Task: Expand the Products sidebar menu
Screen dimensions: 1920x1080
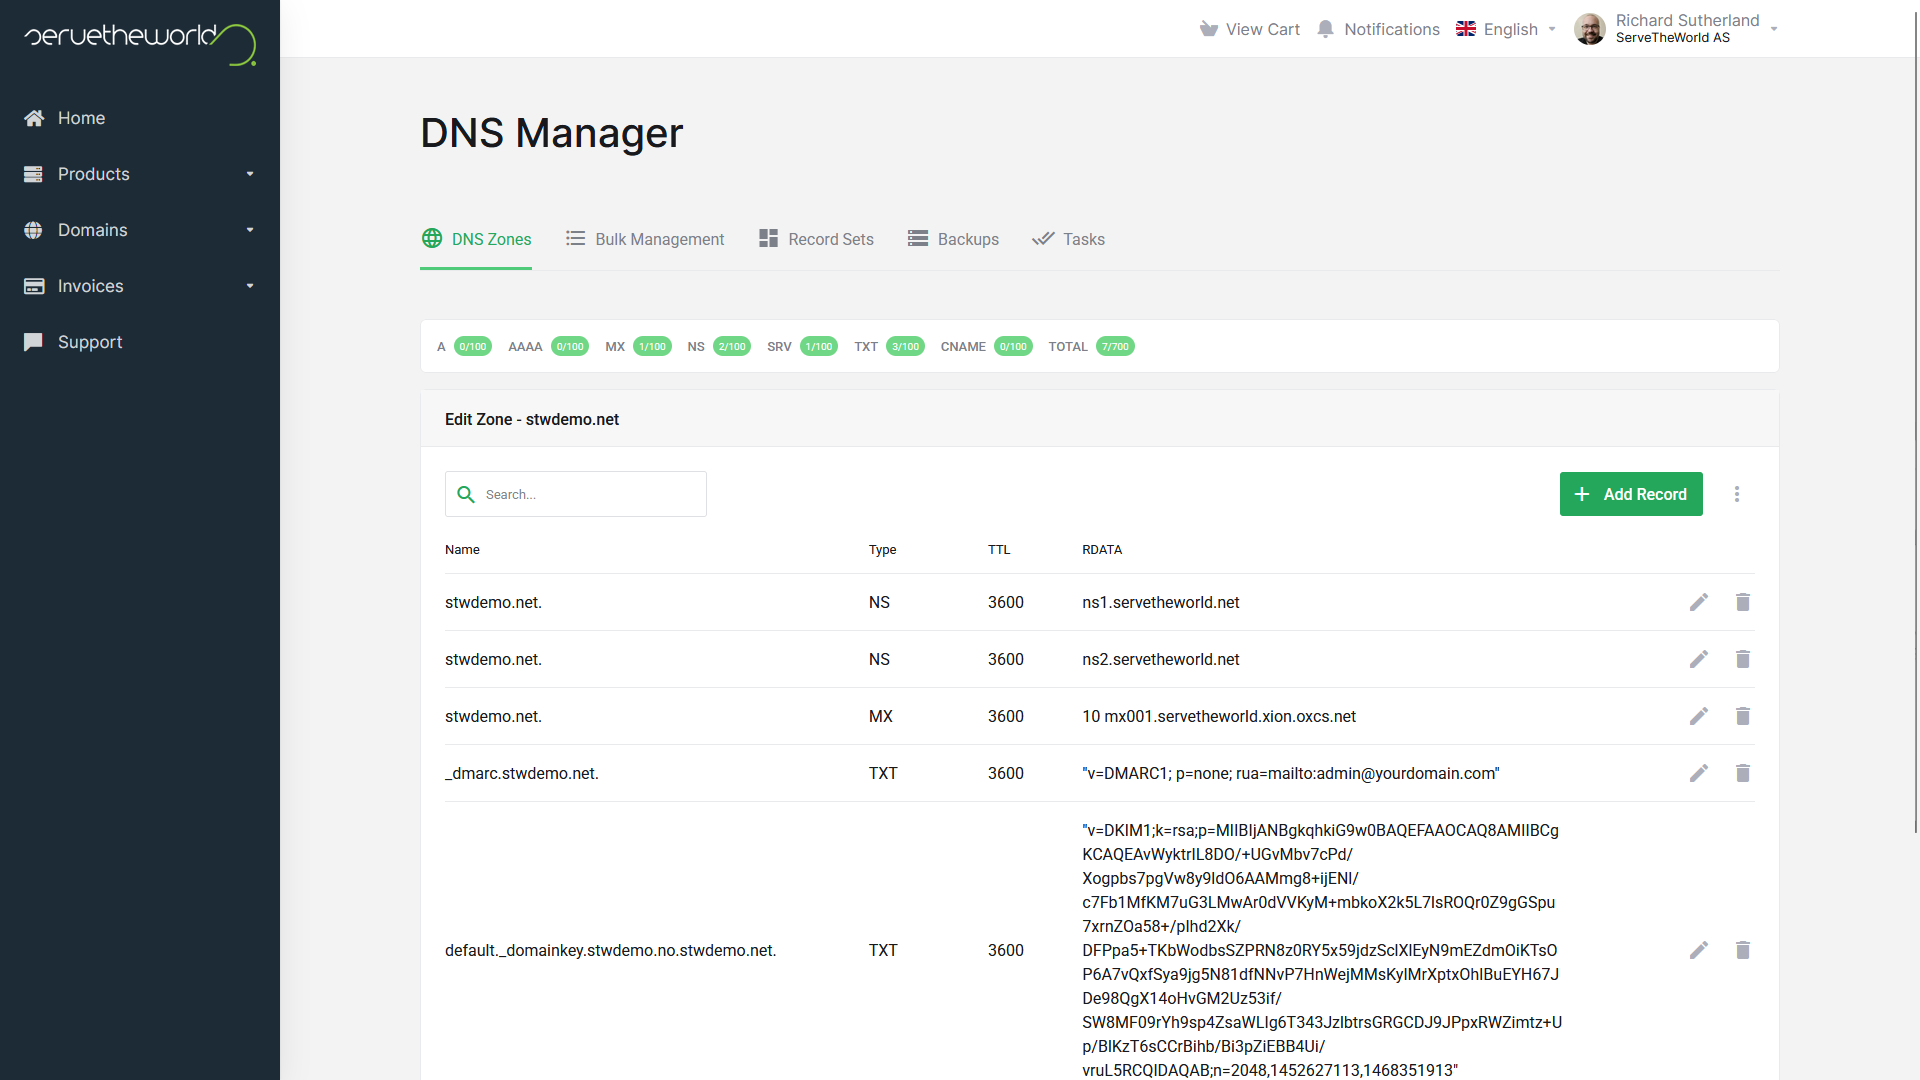Action: (140, 174)
